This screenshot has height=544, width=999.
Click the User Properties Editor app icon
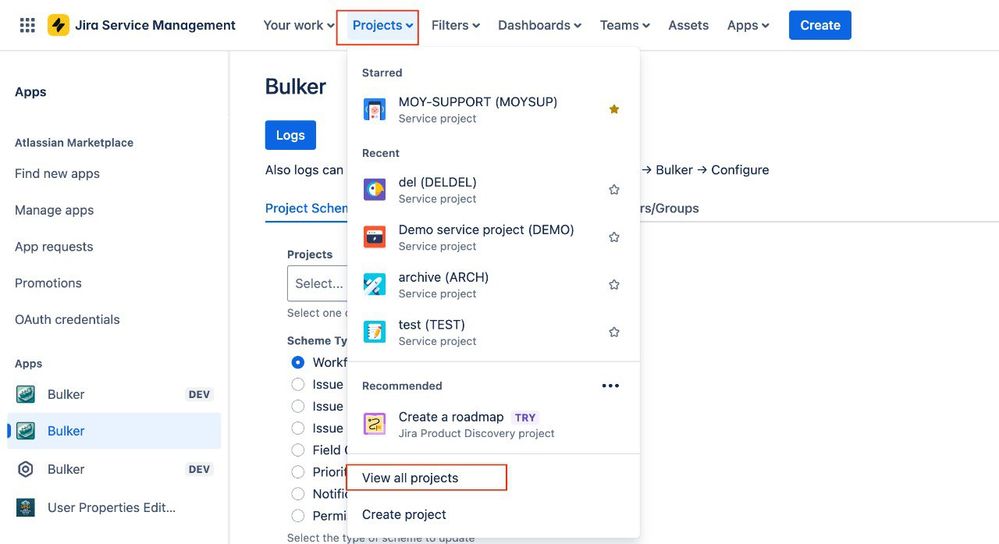coord(25,508)
